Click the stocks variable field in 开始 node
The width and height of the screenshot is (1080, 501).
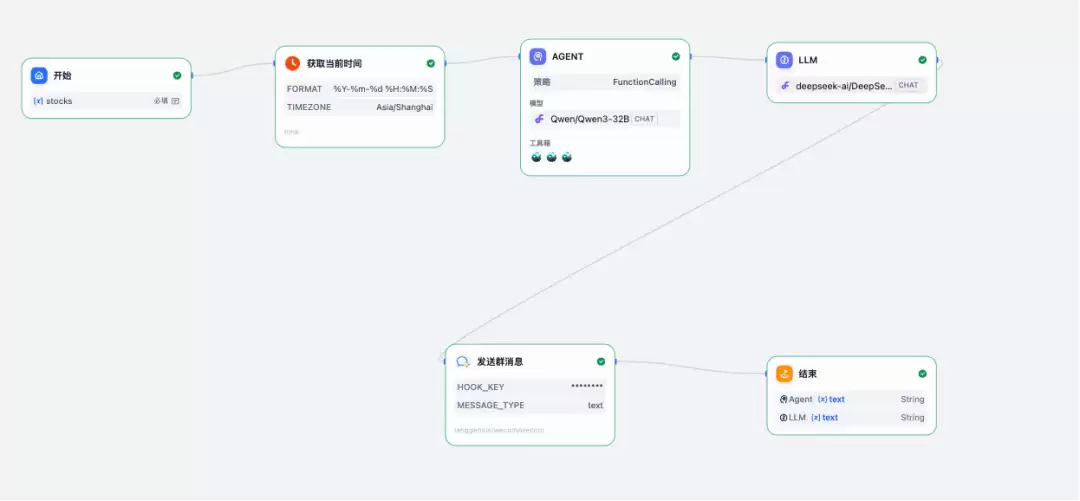tap(107, 101)
